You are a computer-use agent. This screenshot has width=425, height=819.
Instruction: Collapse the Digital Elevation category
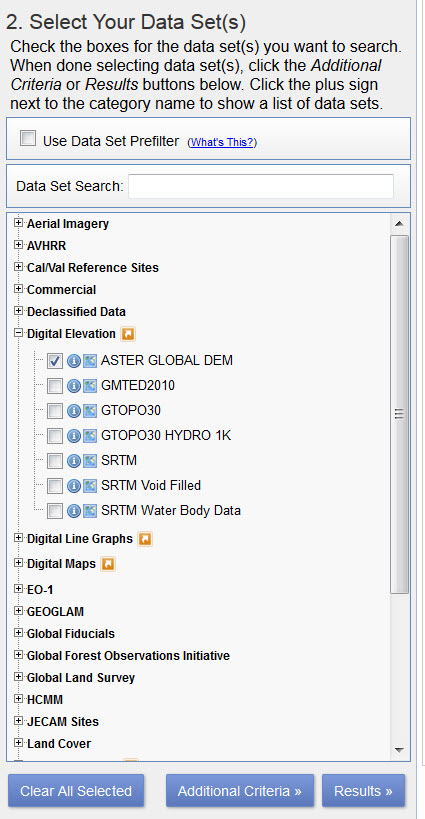pos(19,333)
